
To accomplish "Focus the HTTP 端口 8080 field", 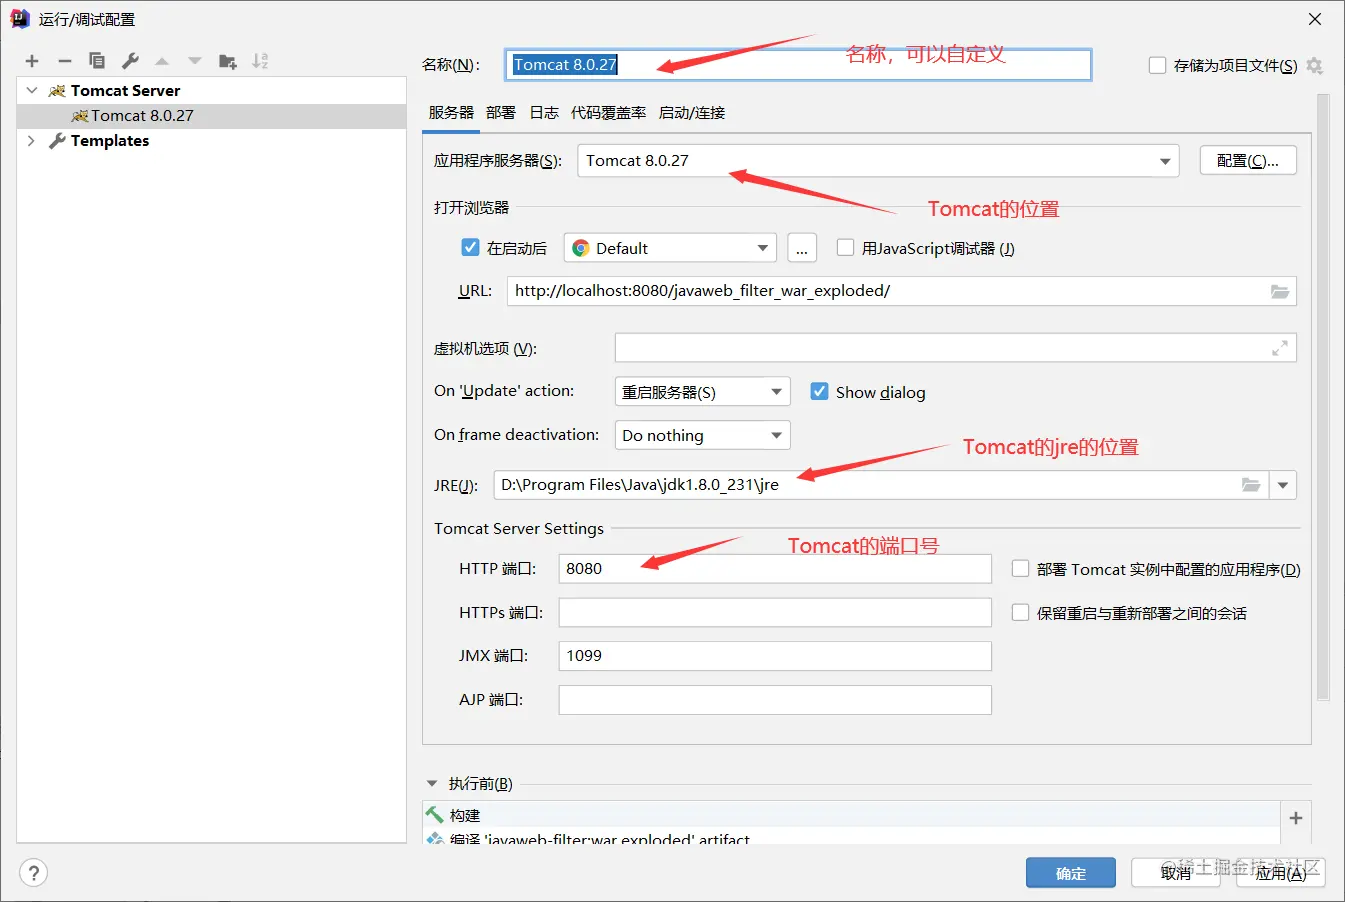I will coord(775,569).
